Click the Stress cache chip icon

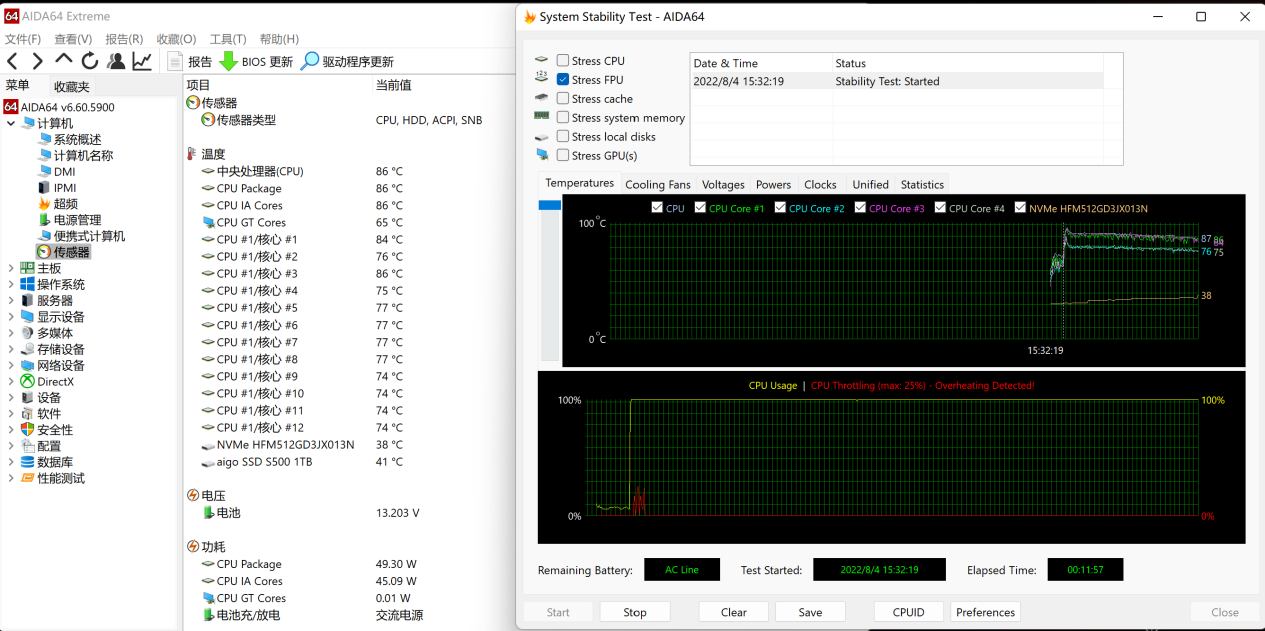541,98
